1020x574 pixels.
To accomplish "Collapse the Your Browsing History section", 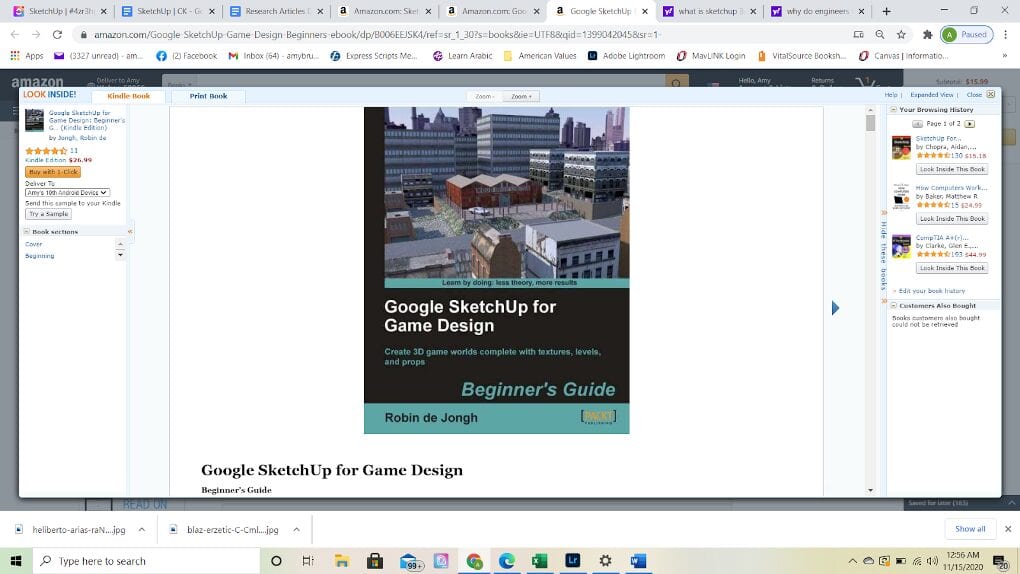I will pyautogui.click(x=894, y=110).
